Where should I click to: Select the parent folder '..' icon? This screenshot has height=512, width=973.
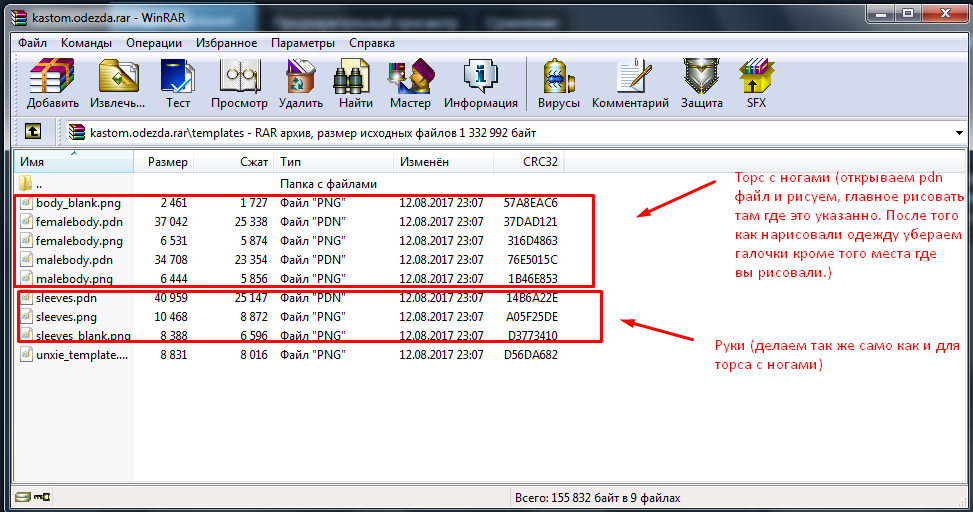coord(26,184)
